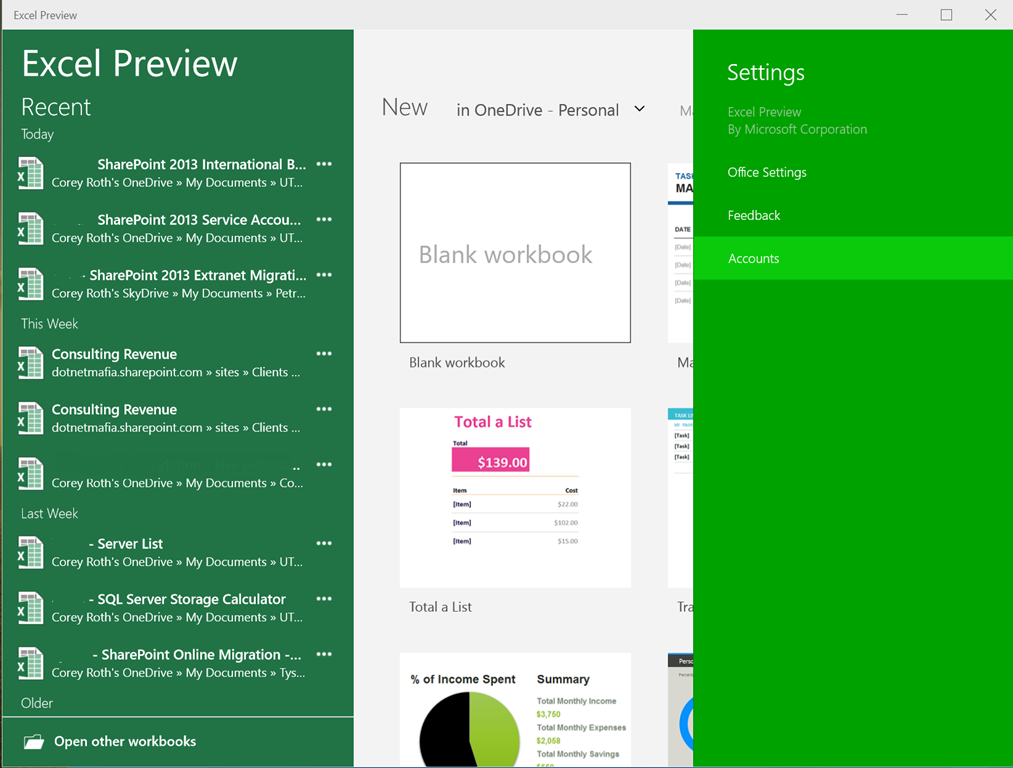Click the folder icon beside Open other workbooks
The width and height of the screenshot is (1013, 768).
pyautogui.click(x=34, y=742)
